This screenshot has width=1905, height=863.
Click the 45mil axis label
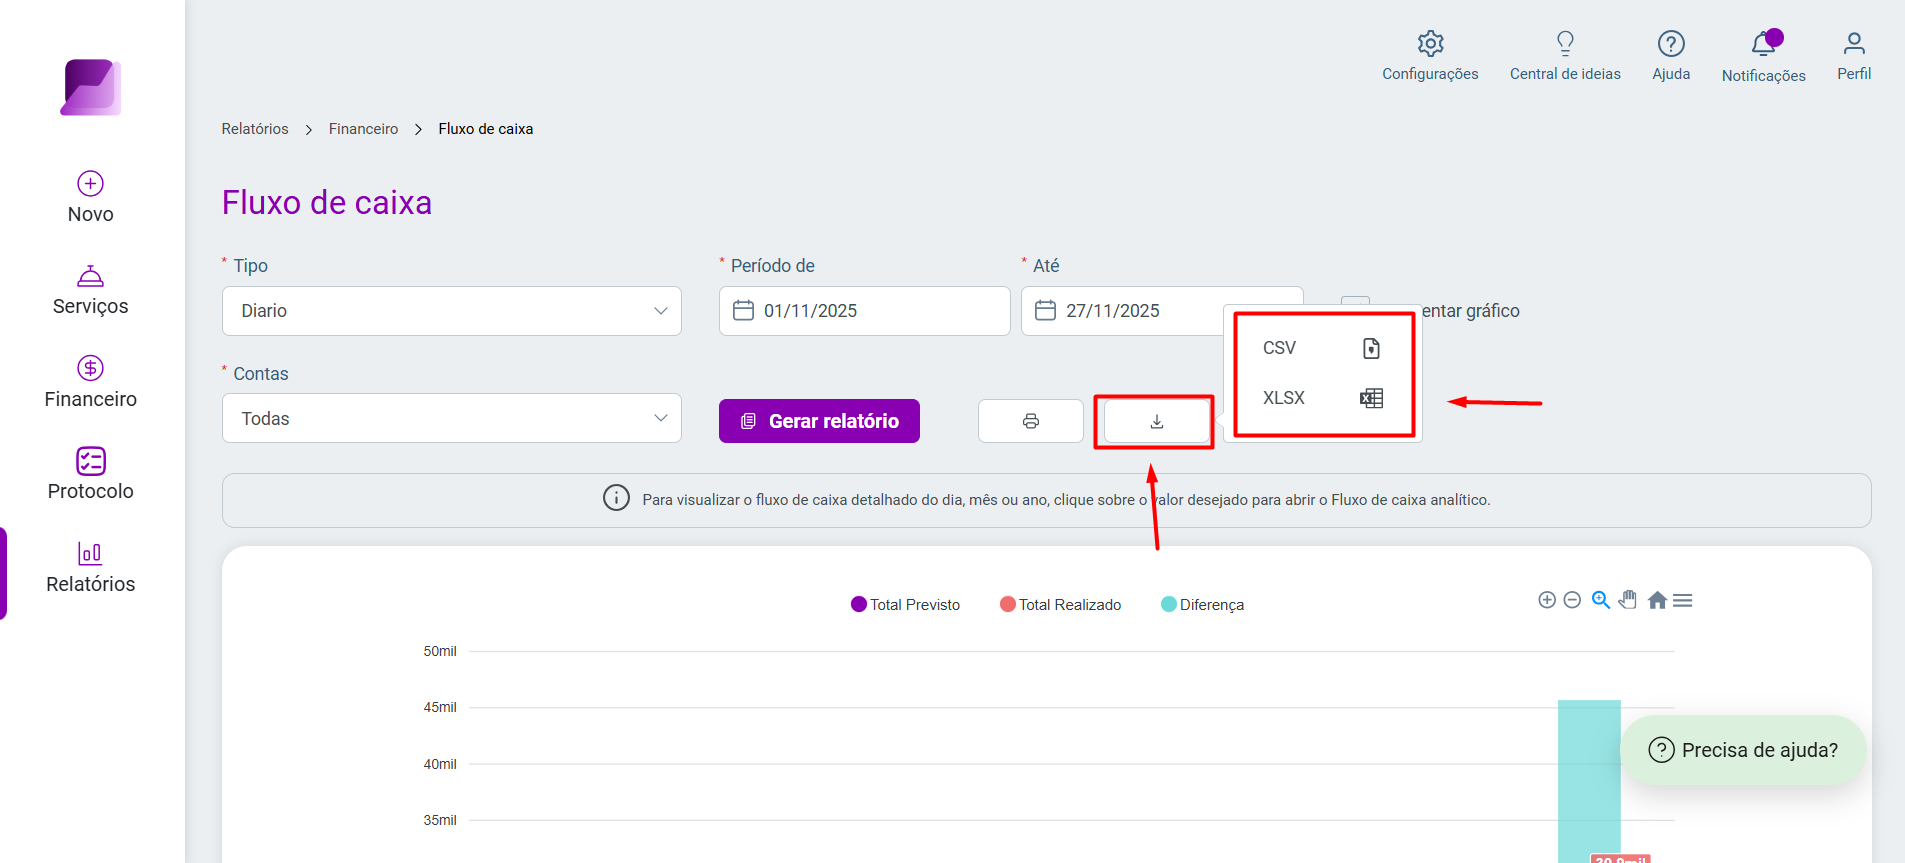440,707
